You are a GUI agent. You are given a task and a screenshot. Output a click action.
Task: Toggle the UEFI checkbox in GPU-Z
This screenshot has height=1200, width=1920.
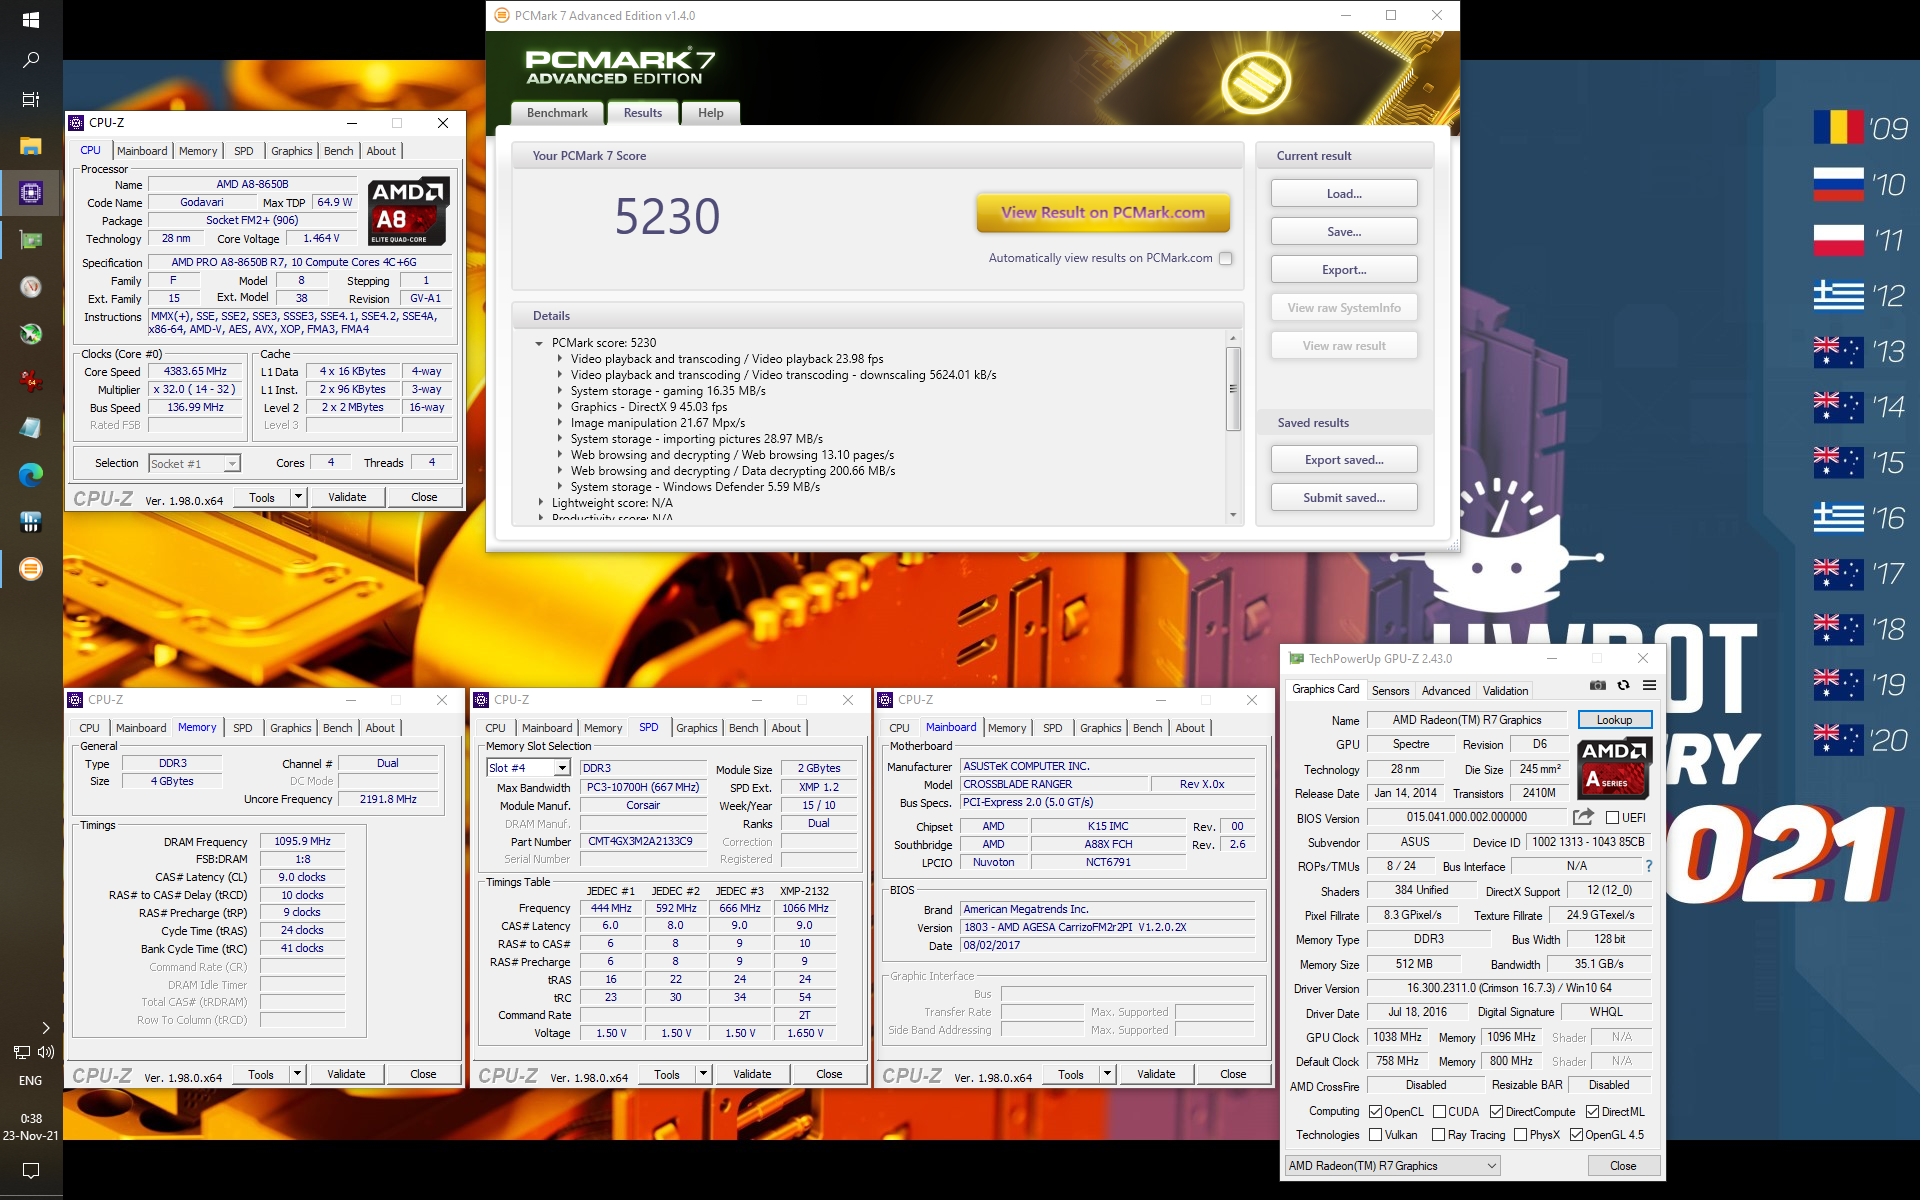[1611, 818]
